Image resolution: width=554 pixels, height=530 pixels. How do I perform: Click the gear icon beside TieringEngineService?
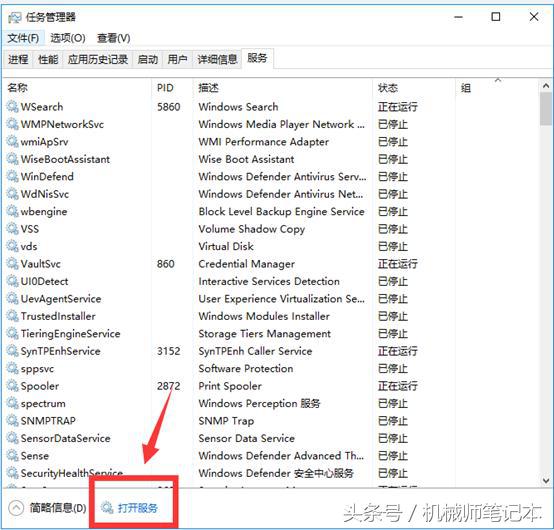pyautogui.click(x=12, y=333)
